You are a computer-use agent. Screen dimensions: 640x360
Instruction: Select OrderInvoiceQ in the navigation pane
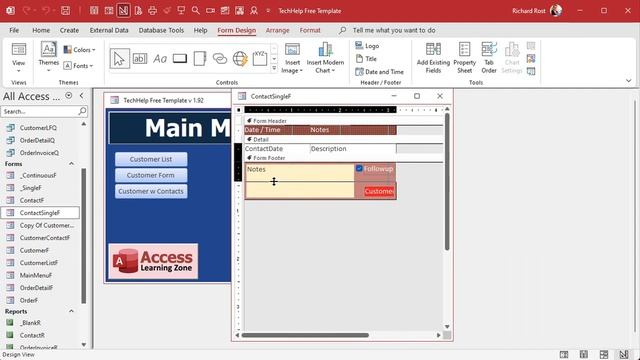point(39,153)
